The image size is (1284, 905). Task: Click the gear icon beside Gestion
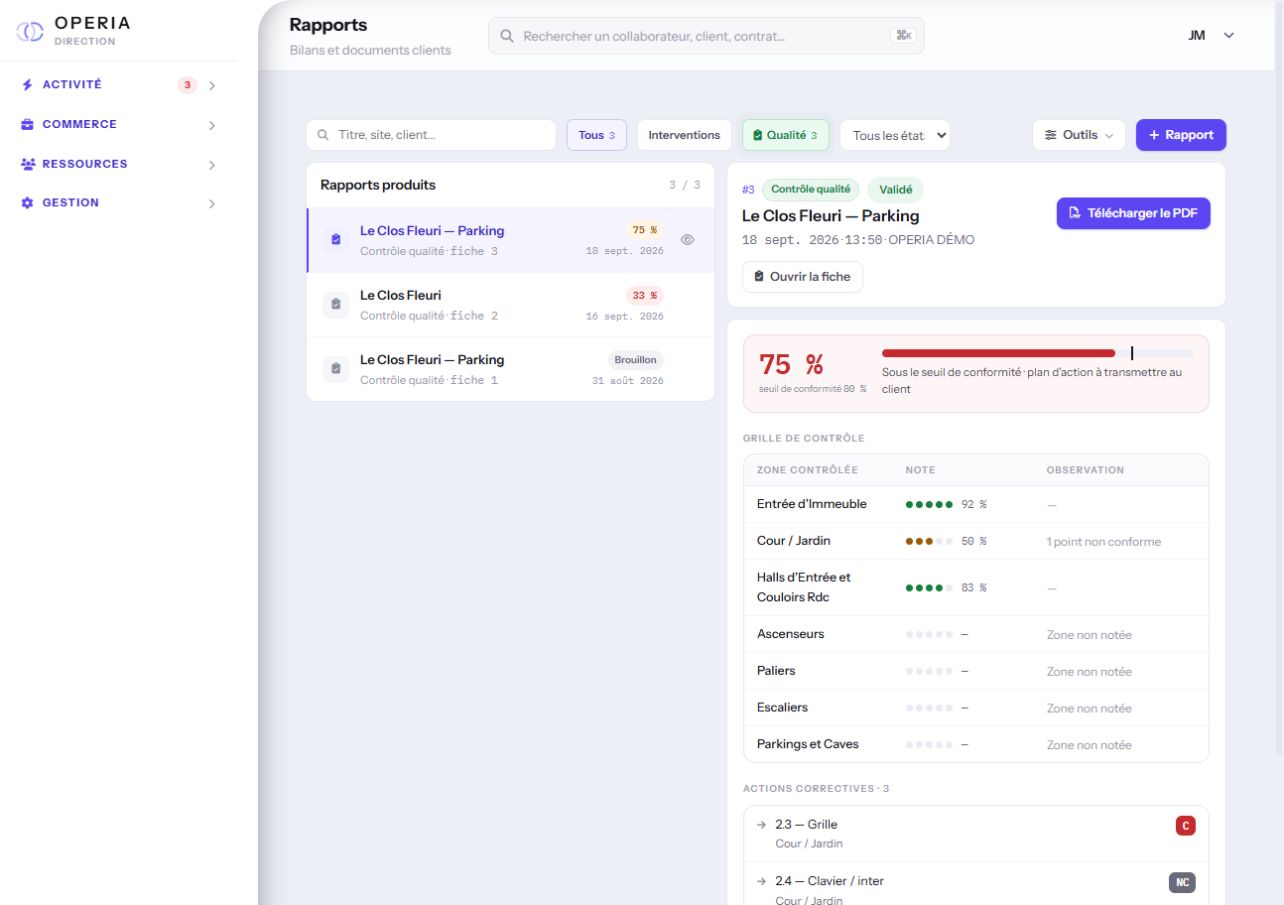click(27, 203)
